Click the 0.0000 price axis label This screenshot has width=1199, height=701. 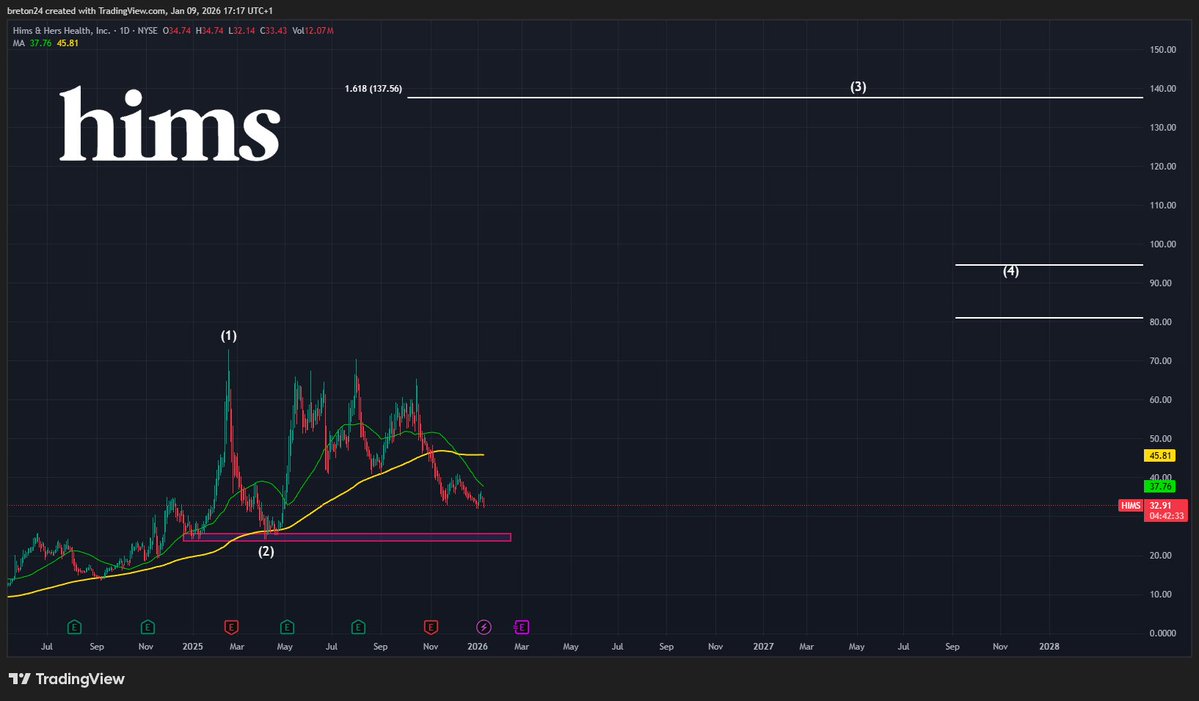coord(1162,633)
